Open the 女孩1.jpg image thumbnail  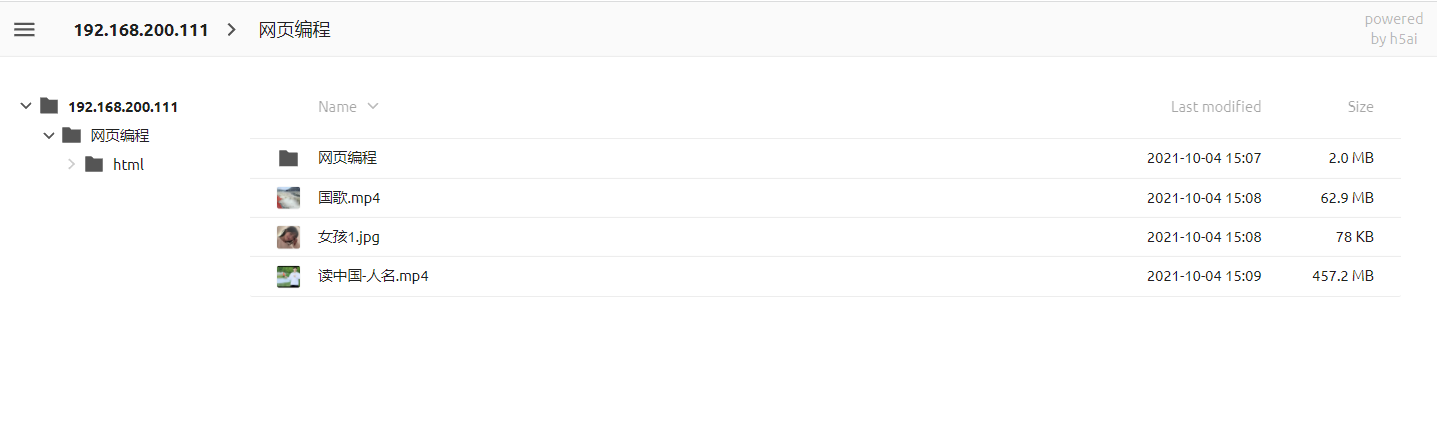click(x=288, y=237)
